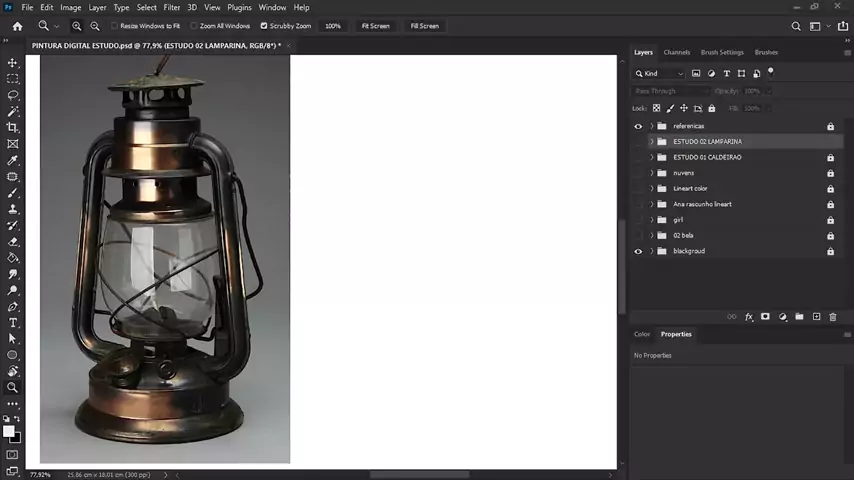Open the search icon in top right
The width and height of the screenshot is (854, 480).
coord(796,26)
